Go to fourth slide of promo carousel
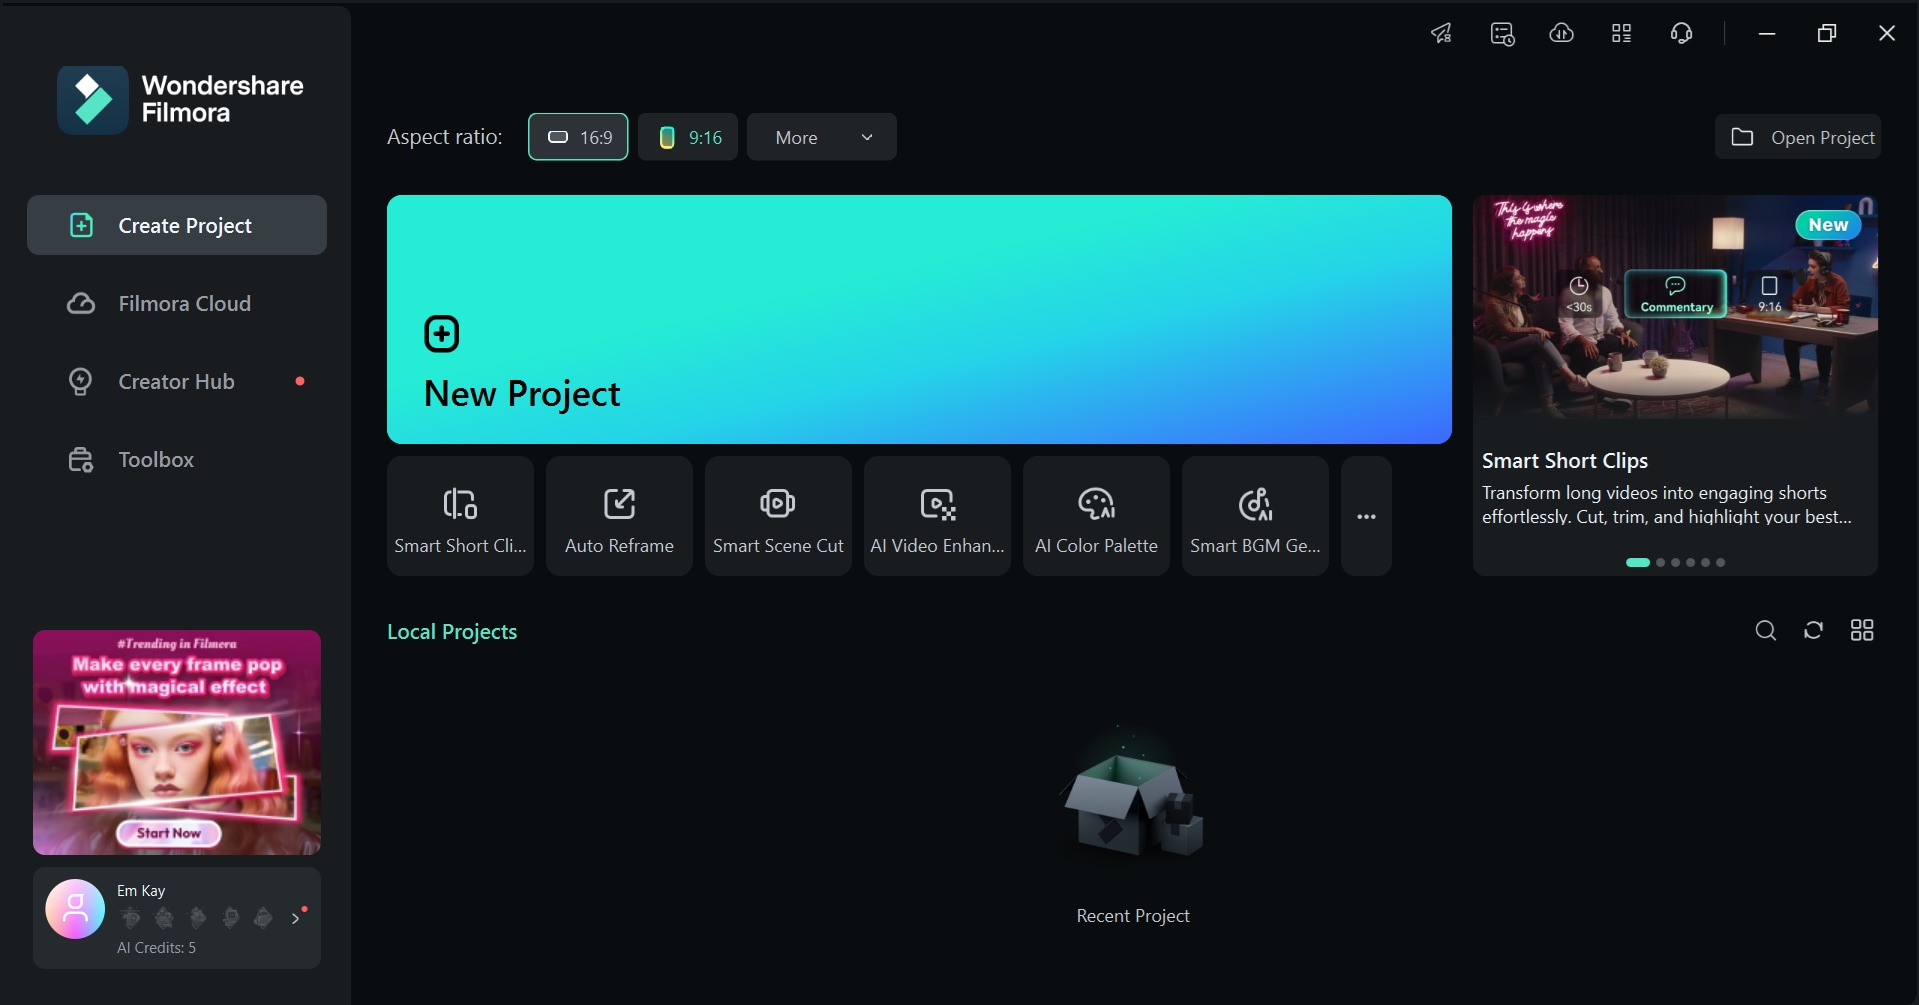This screenshot has height=1005, width=1919. [1691, 562]
